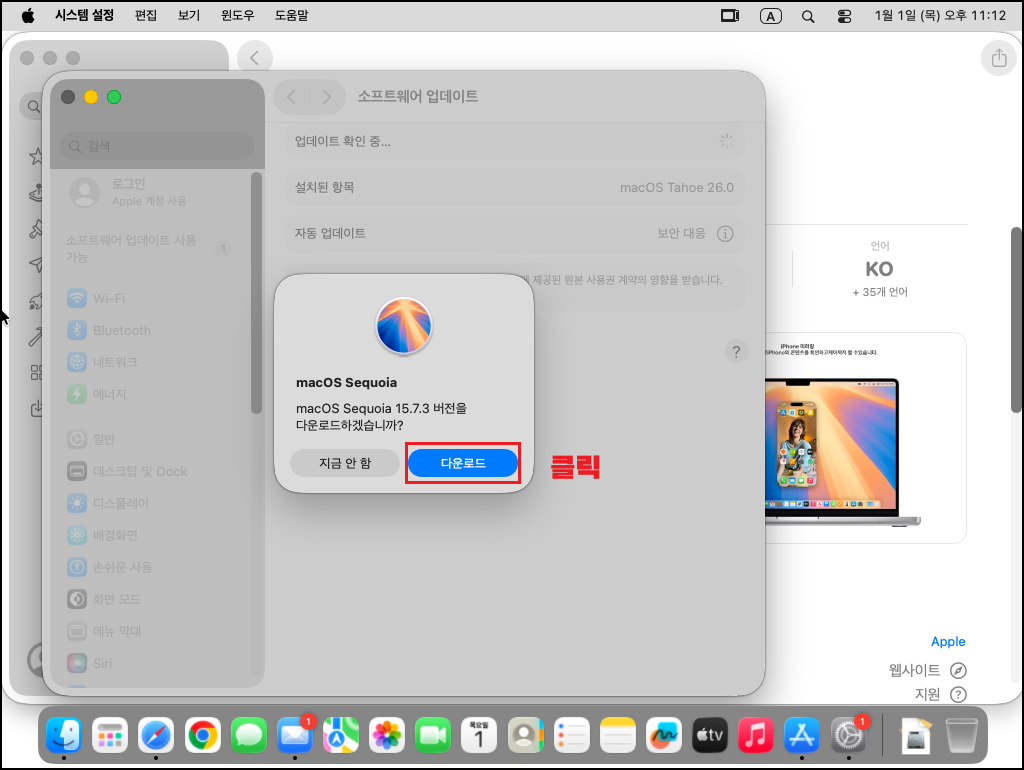Click the back arrow in System Settings toolbar

pos(291,97)
